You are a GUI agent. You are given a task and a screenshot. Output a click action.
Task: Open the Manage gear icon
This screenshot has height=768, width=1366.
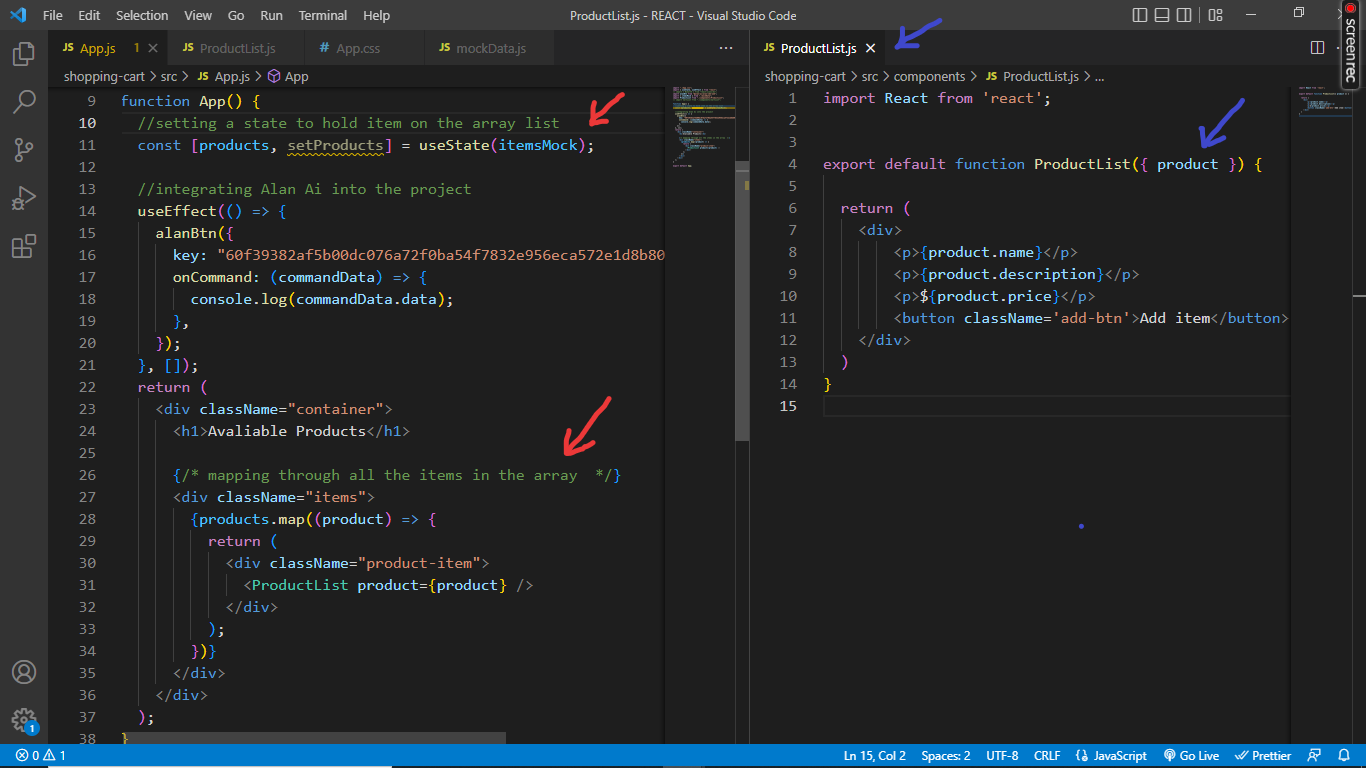click(24, 720)
